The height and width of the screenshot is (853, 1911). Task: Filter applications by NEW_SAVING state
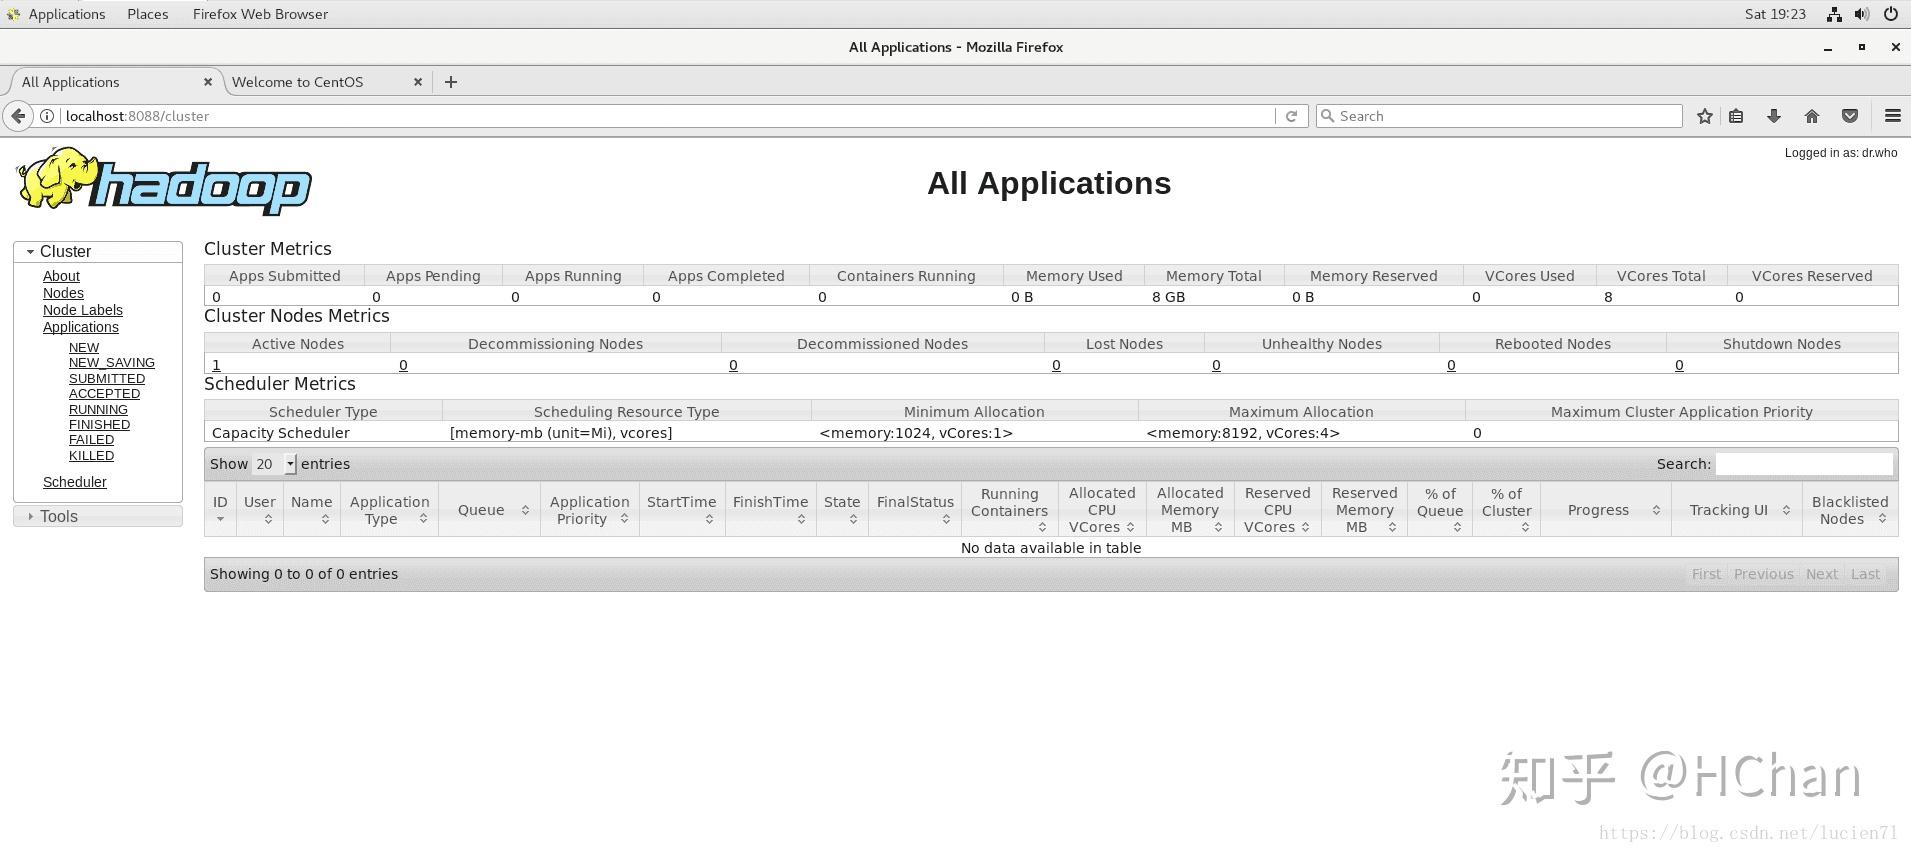[112, 363]
